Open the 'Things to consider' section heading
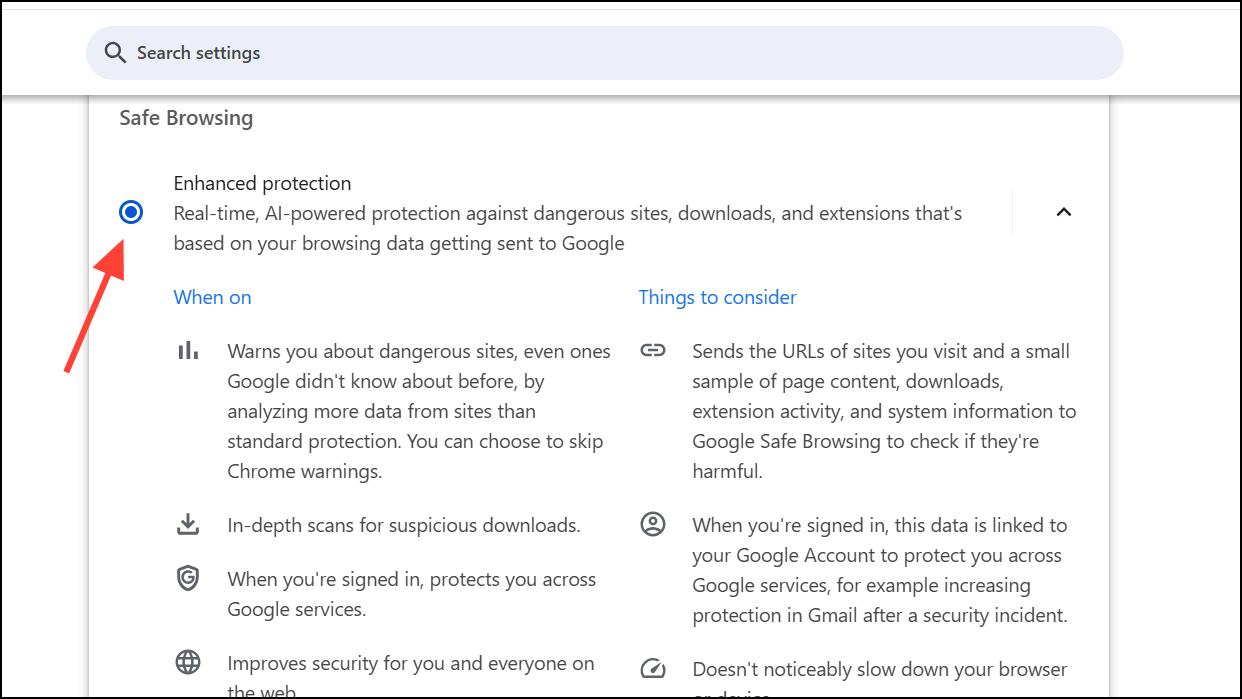The height and width of the screenshot is (699, 1242). pyautogui.click(x=717, y=297)
